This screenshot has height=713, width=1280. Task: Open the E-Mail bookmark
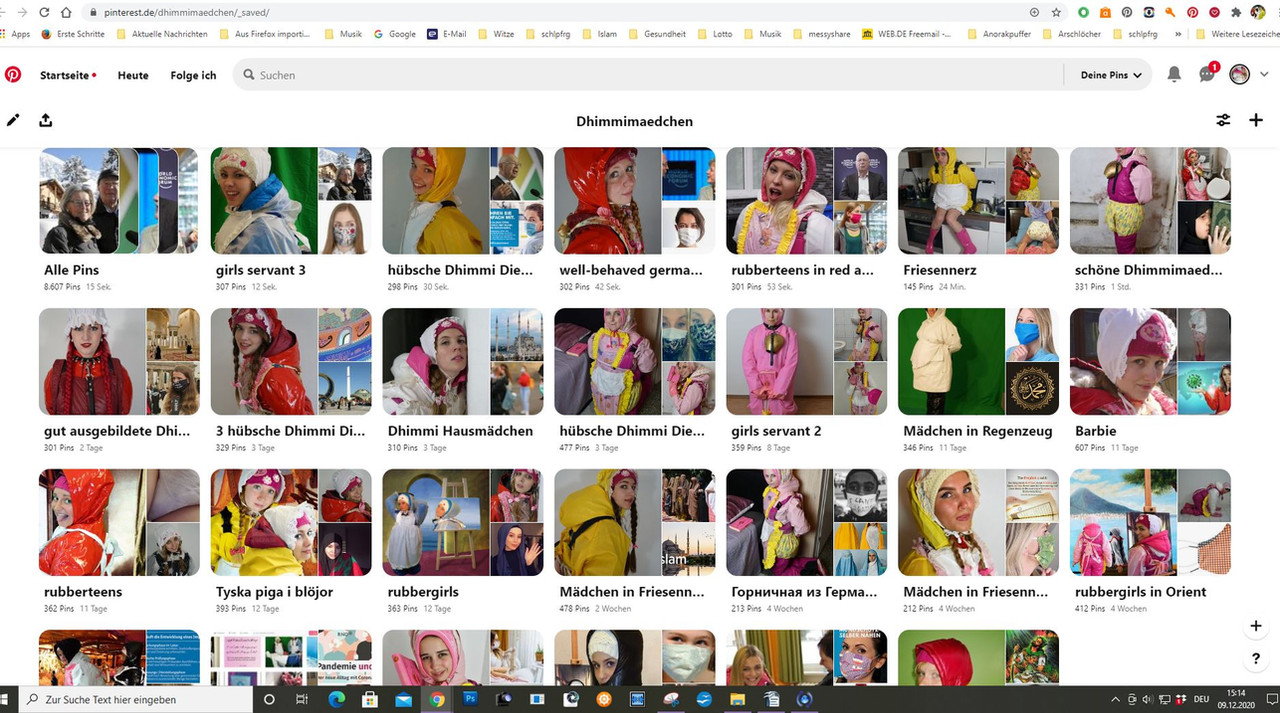[447, 34]
